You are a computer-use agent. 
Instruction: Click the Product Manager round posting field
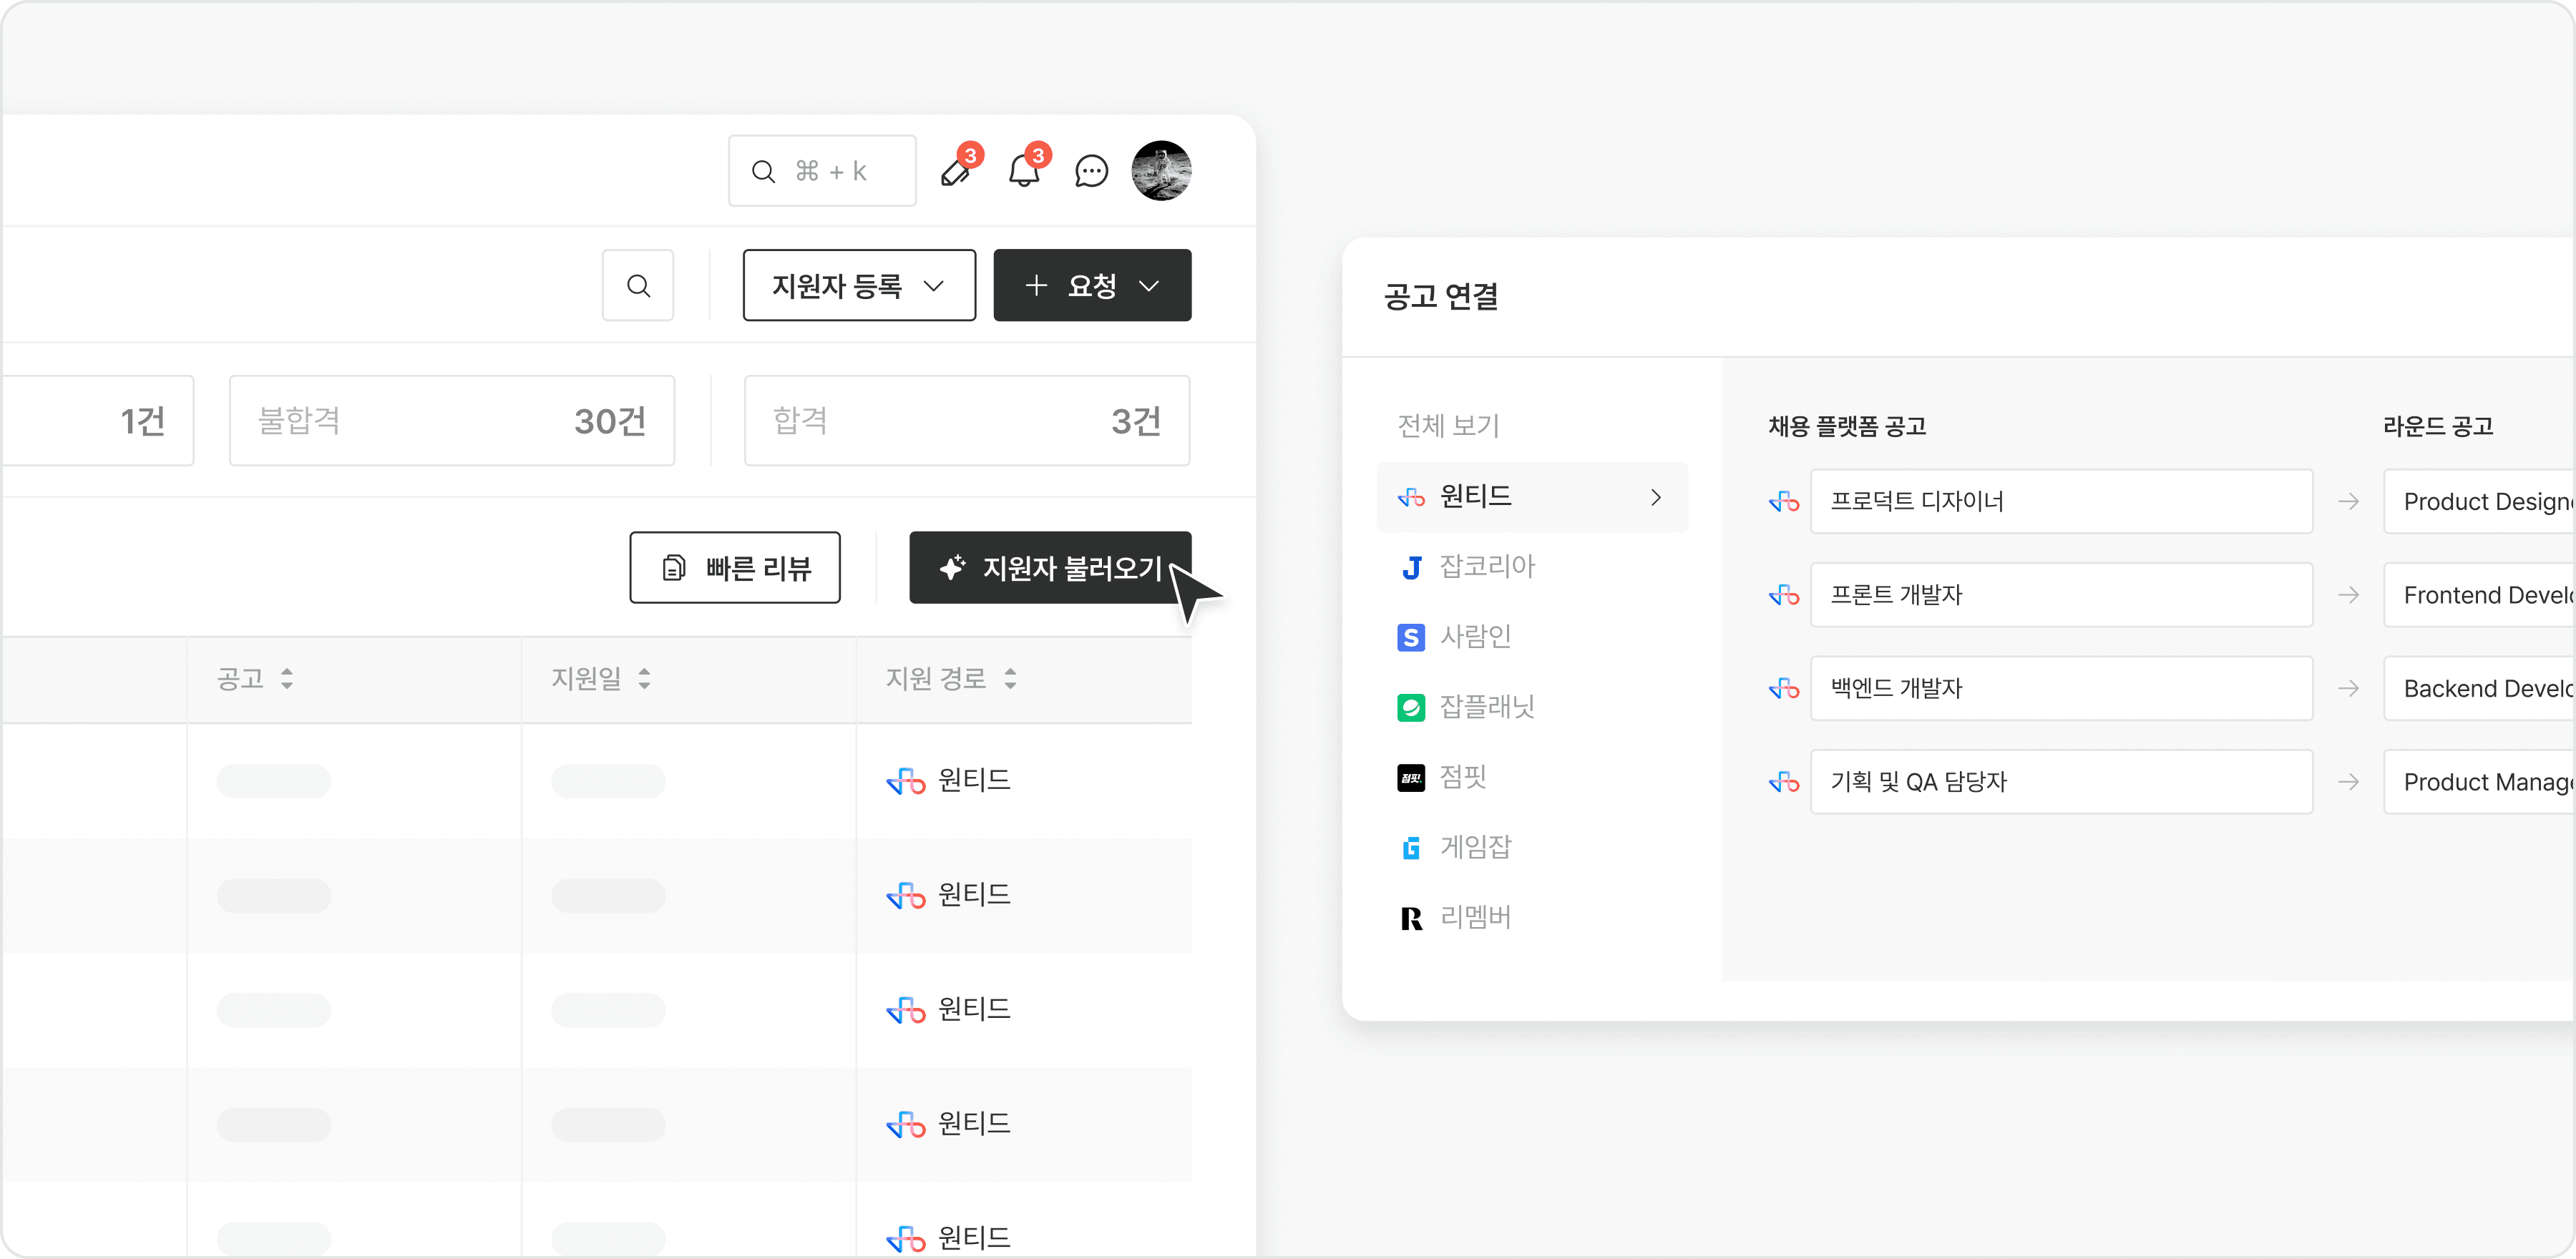click(x=2479, y=782)
